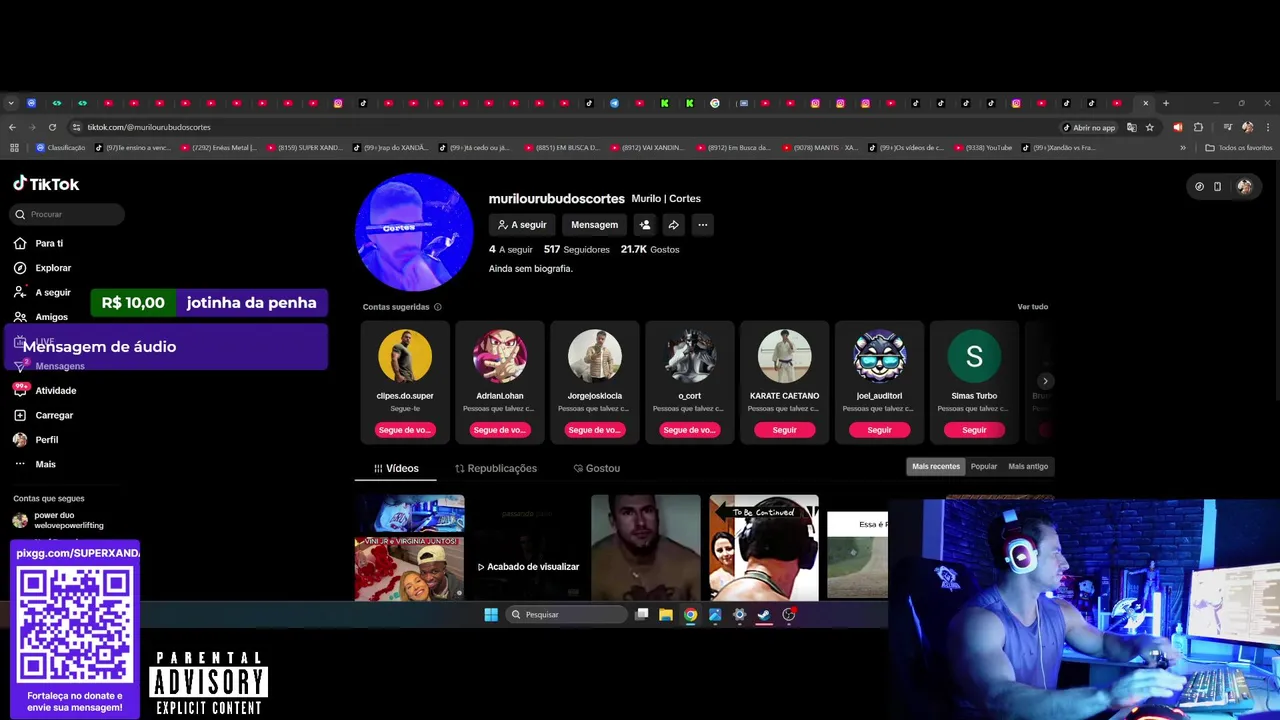Viewport: 1280px width, 720px height.
Task: Open File Explorer in taskbar
Action: (x=666, y=615)
